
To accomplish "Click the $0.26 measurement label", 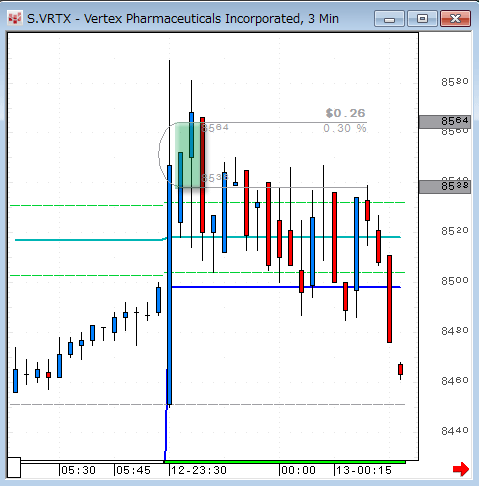I will 345,113.
